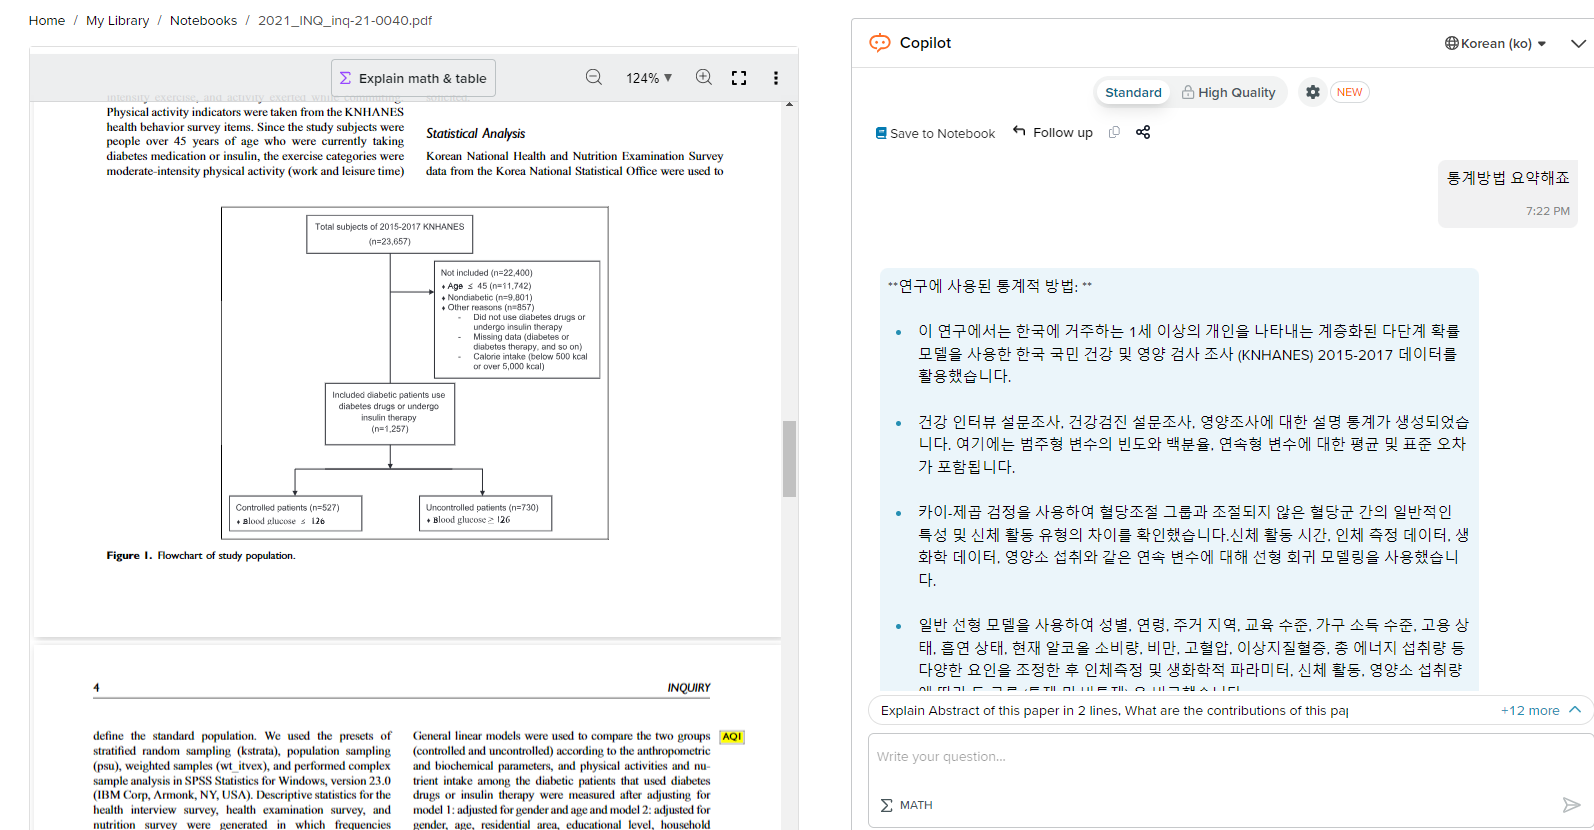Screen dimensions: 1594x830
Task: Click the NEW badge
Action: 1350,92
